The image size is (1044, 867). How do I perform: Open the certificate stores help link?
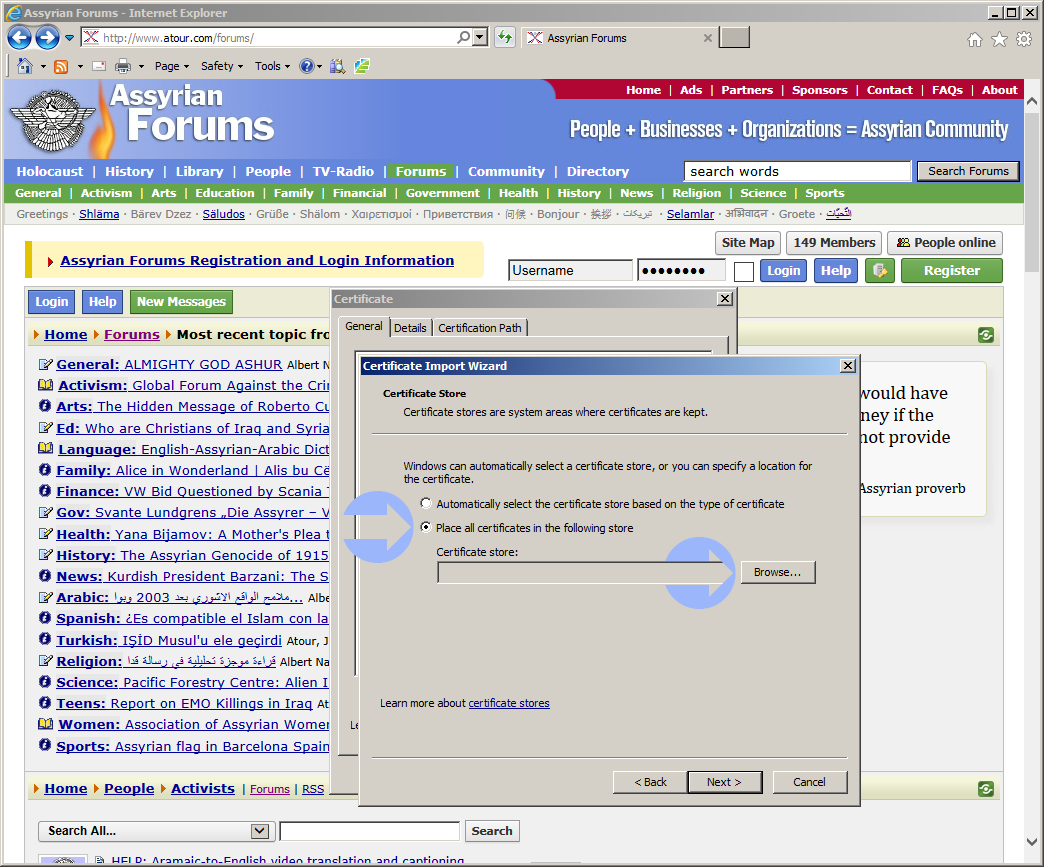click(x=509, y=703)
